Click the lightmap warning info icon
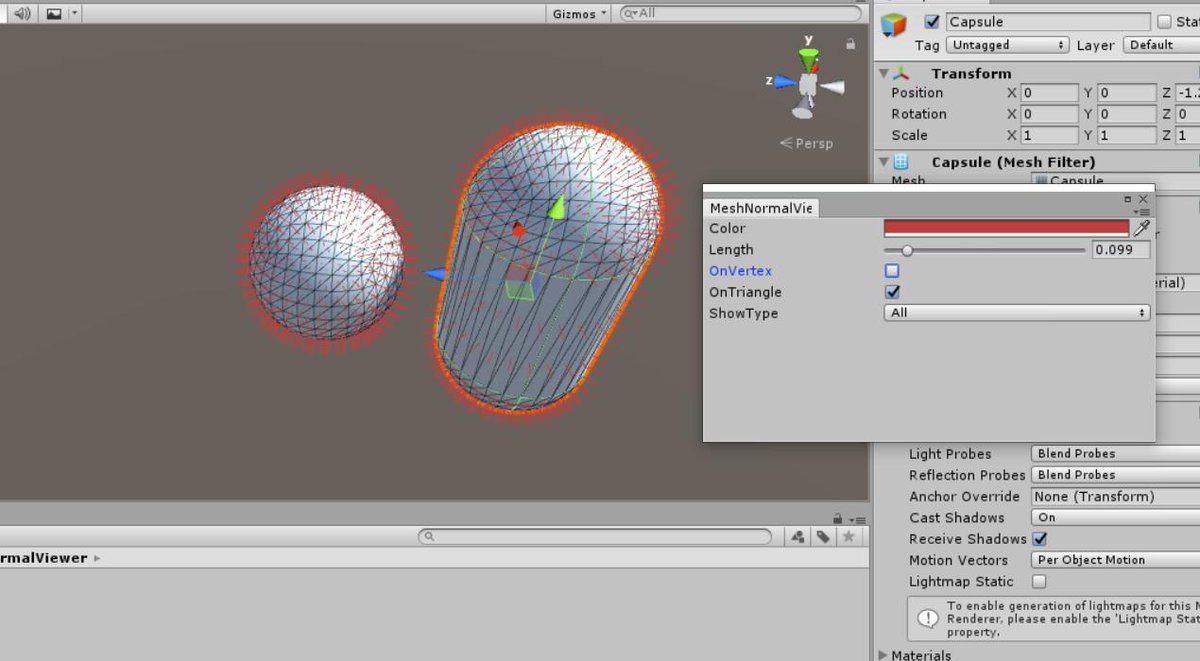1200x661 pixels. [x=929, y=617]
